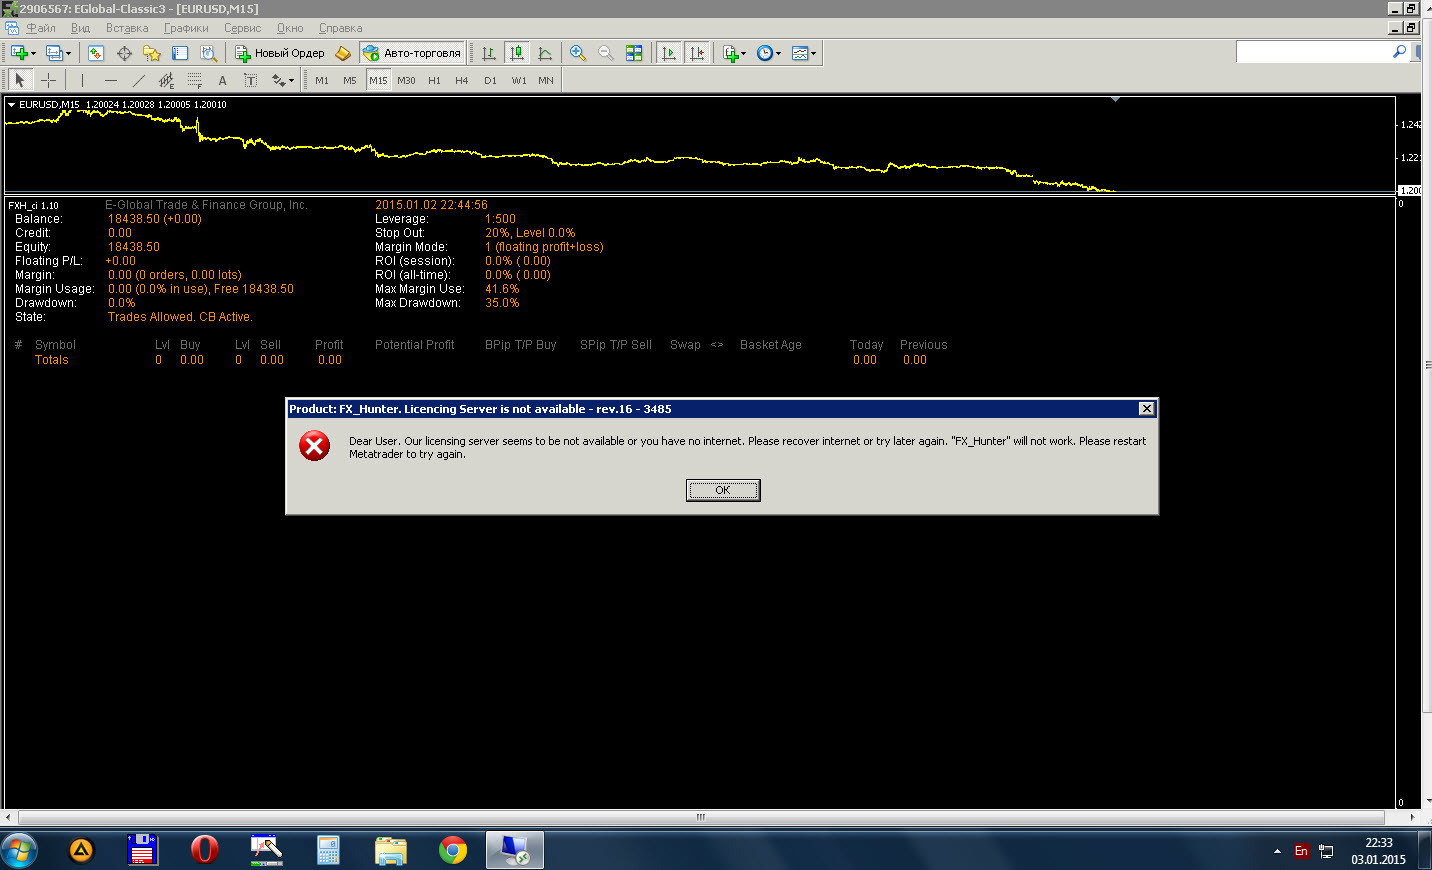Open the Вид menu

[80, 28]
